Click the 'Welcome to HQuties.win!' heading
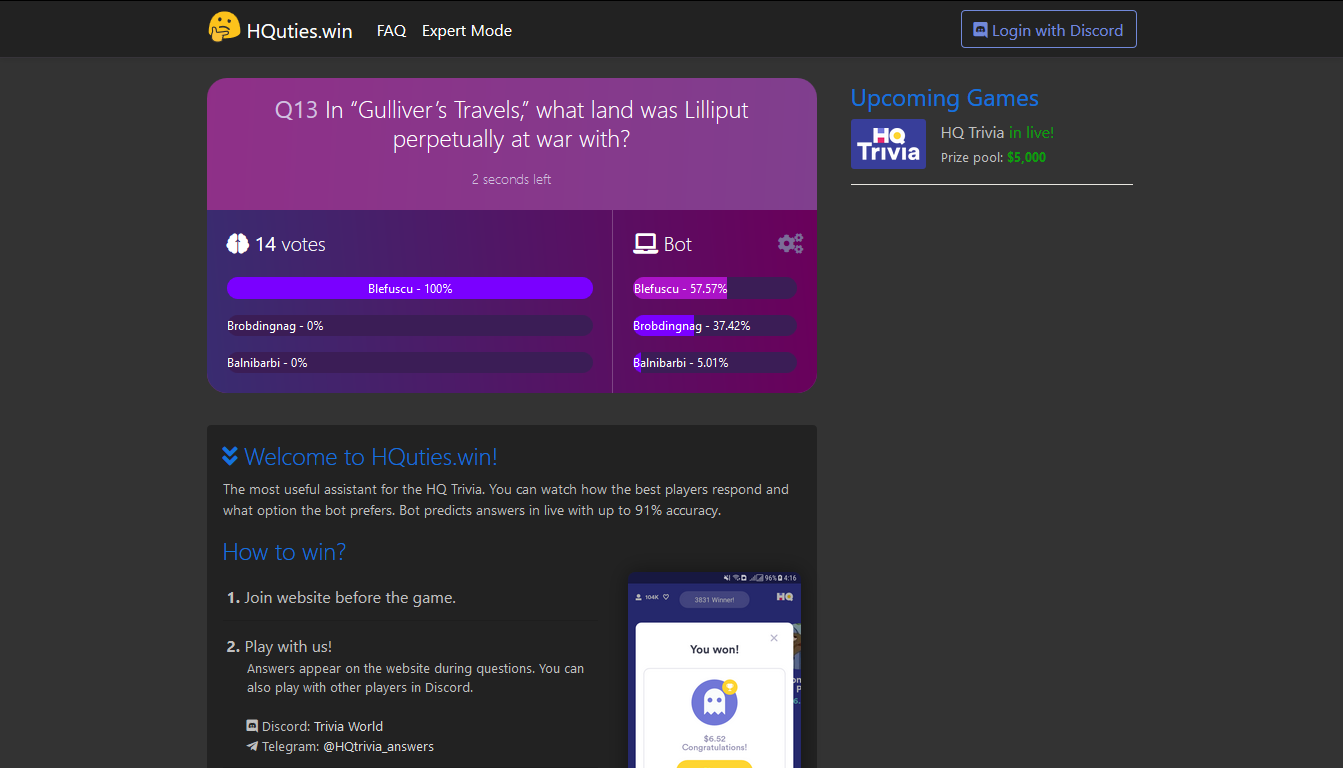1343x768 pixels. tap(371, 457)
